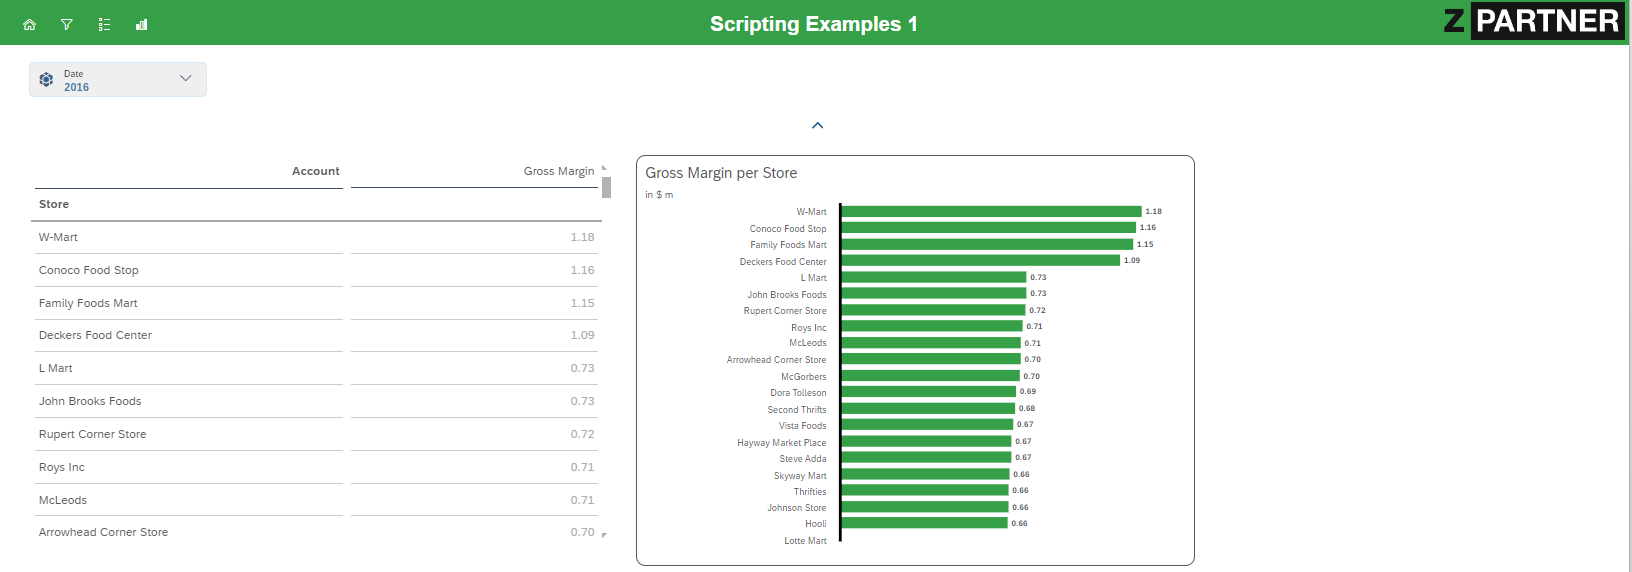Image resolution: width=1632 pixels, height=572 pixels.
Task: Click the Scripting Examples 1 title
Action: click(814, 24)
